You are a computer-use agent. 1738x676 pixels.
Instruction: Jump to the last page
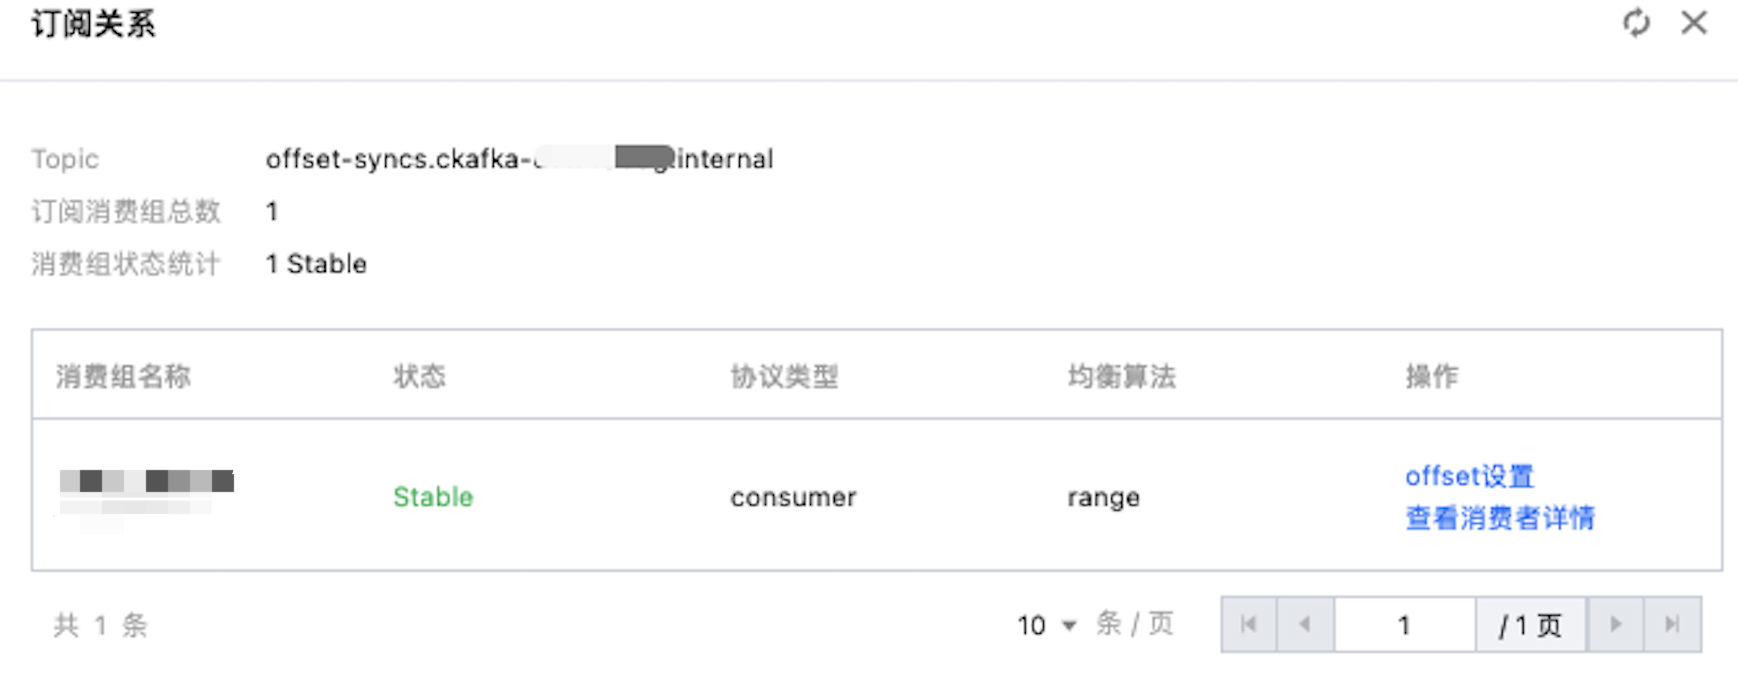tap(1672, 625)
